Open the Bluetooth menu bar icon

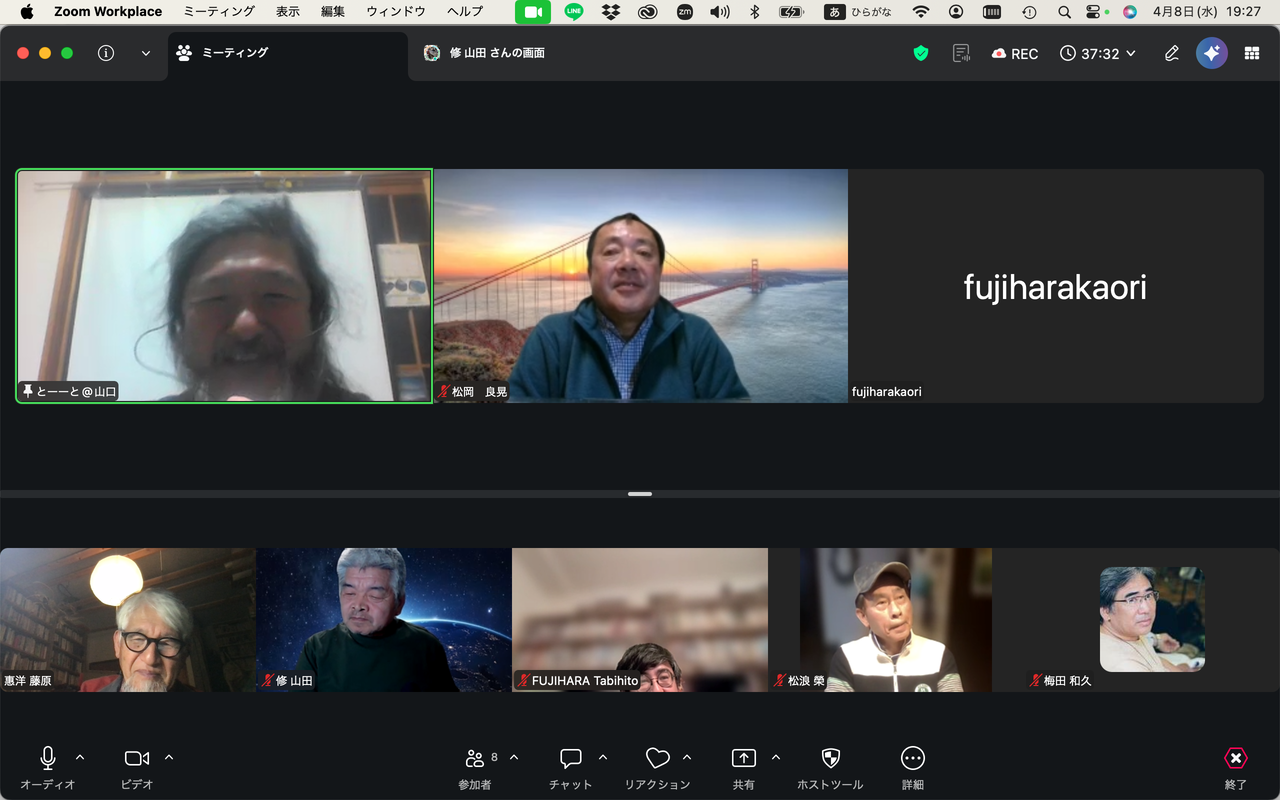(756, 12)
